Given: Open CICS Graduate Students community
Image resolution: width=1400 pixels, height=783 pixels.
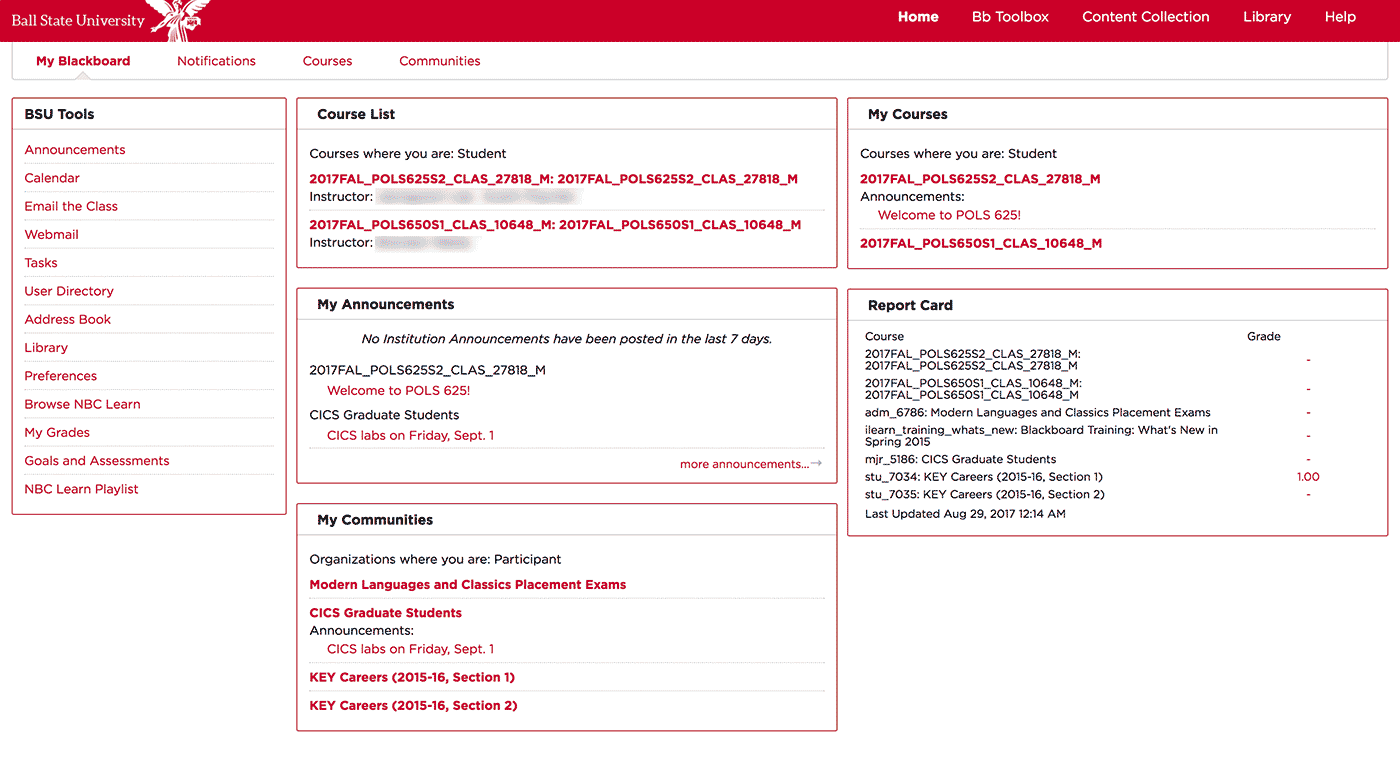Looking at the screenshot, I should (385, 613).
